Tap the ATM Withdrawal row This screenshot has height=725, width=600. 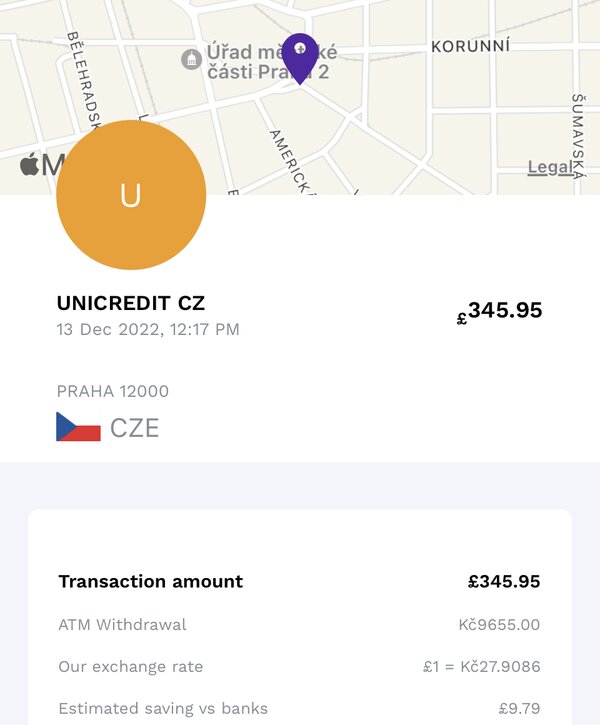click(x=300, y=625)
